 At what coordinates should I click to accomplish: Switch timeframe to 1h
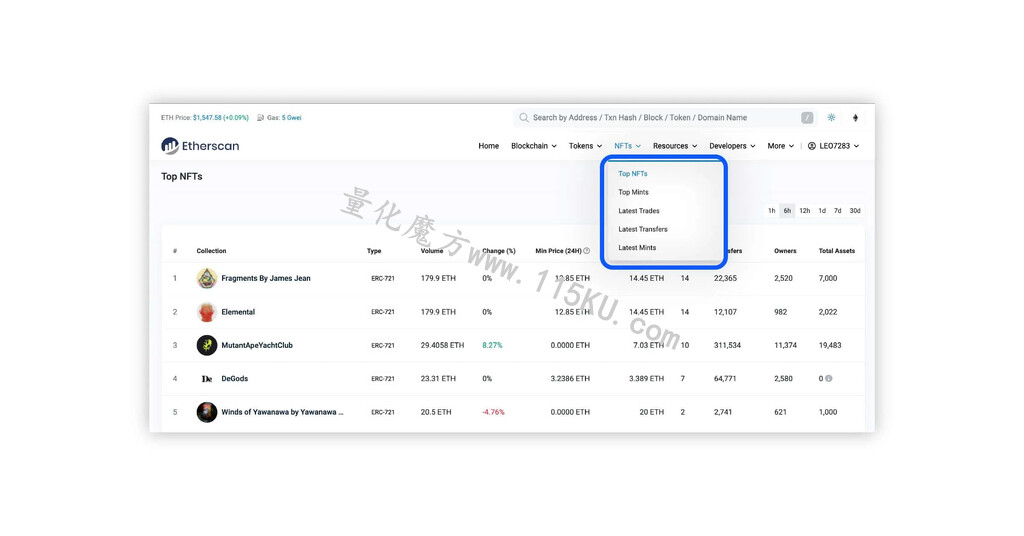(x=771, y=211)
